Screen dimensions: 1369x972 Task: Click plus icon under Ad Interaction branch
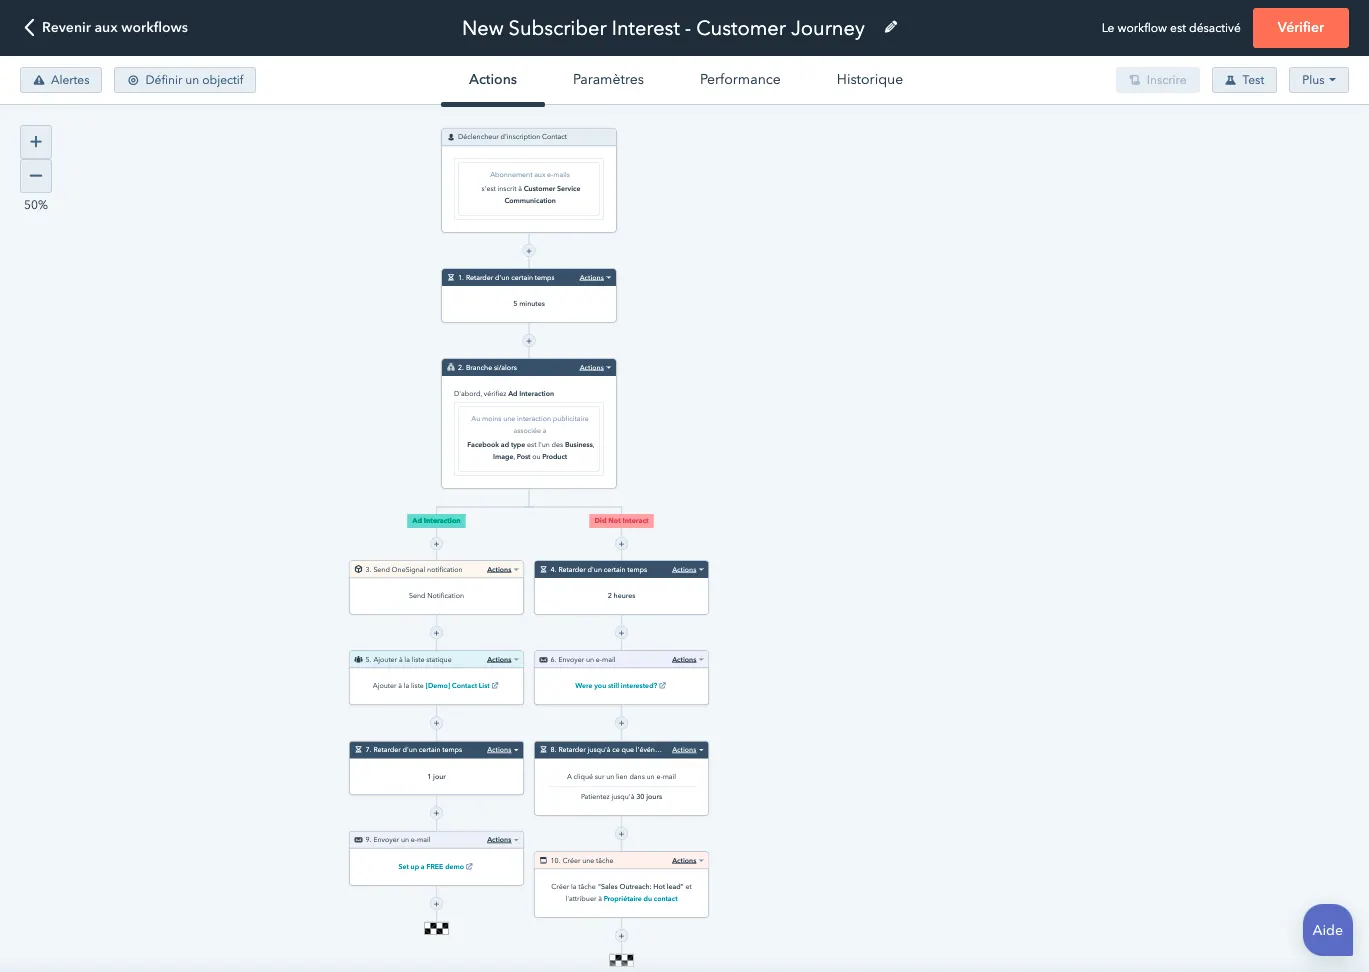tap(436, 544)
